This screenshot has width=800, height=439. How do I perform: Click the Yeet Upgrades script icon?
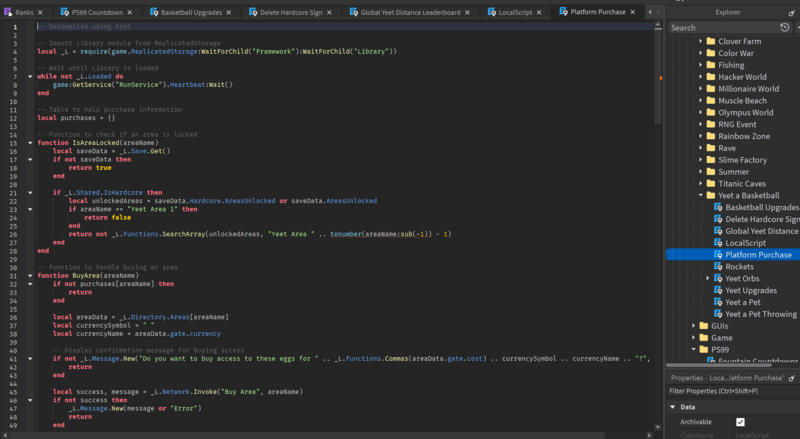click(x=717, y=290)
